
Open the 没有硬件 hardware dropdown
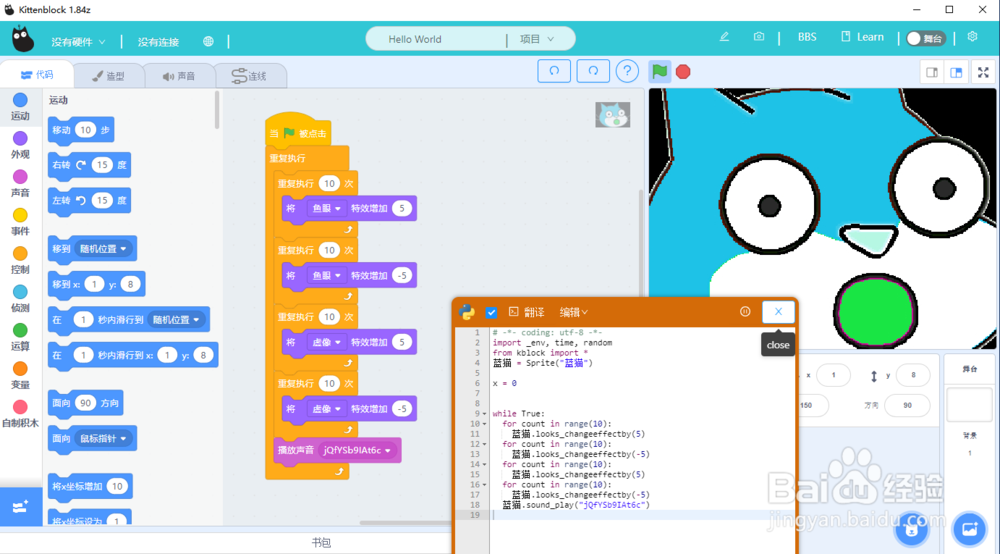78,41
